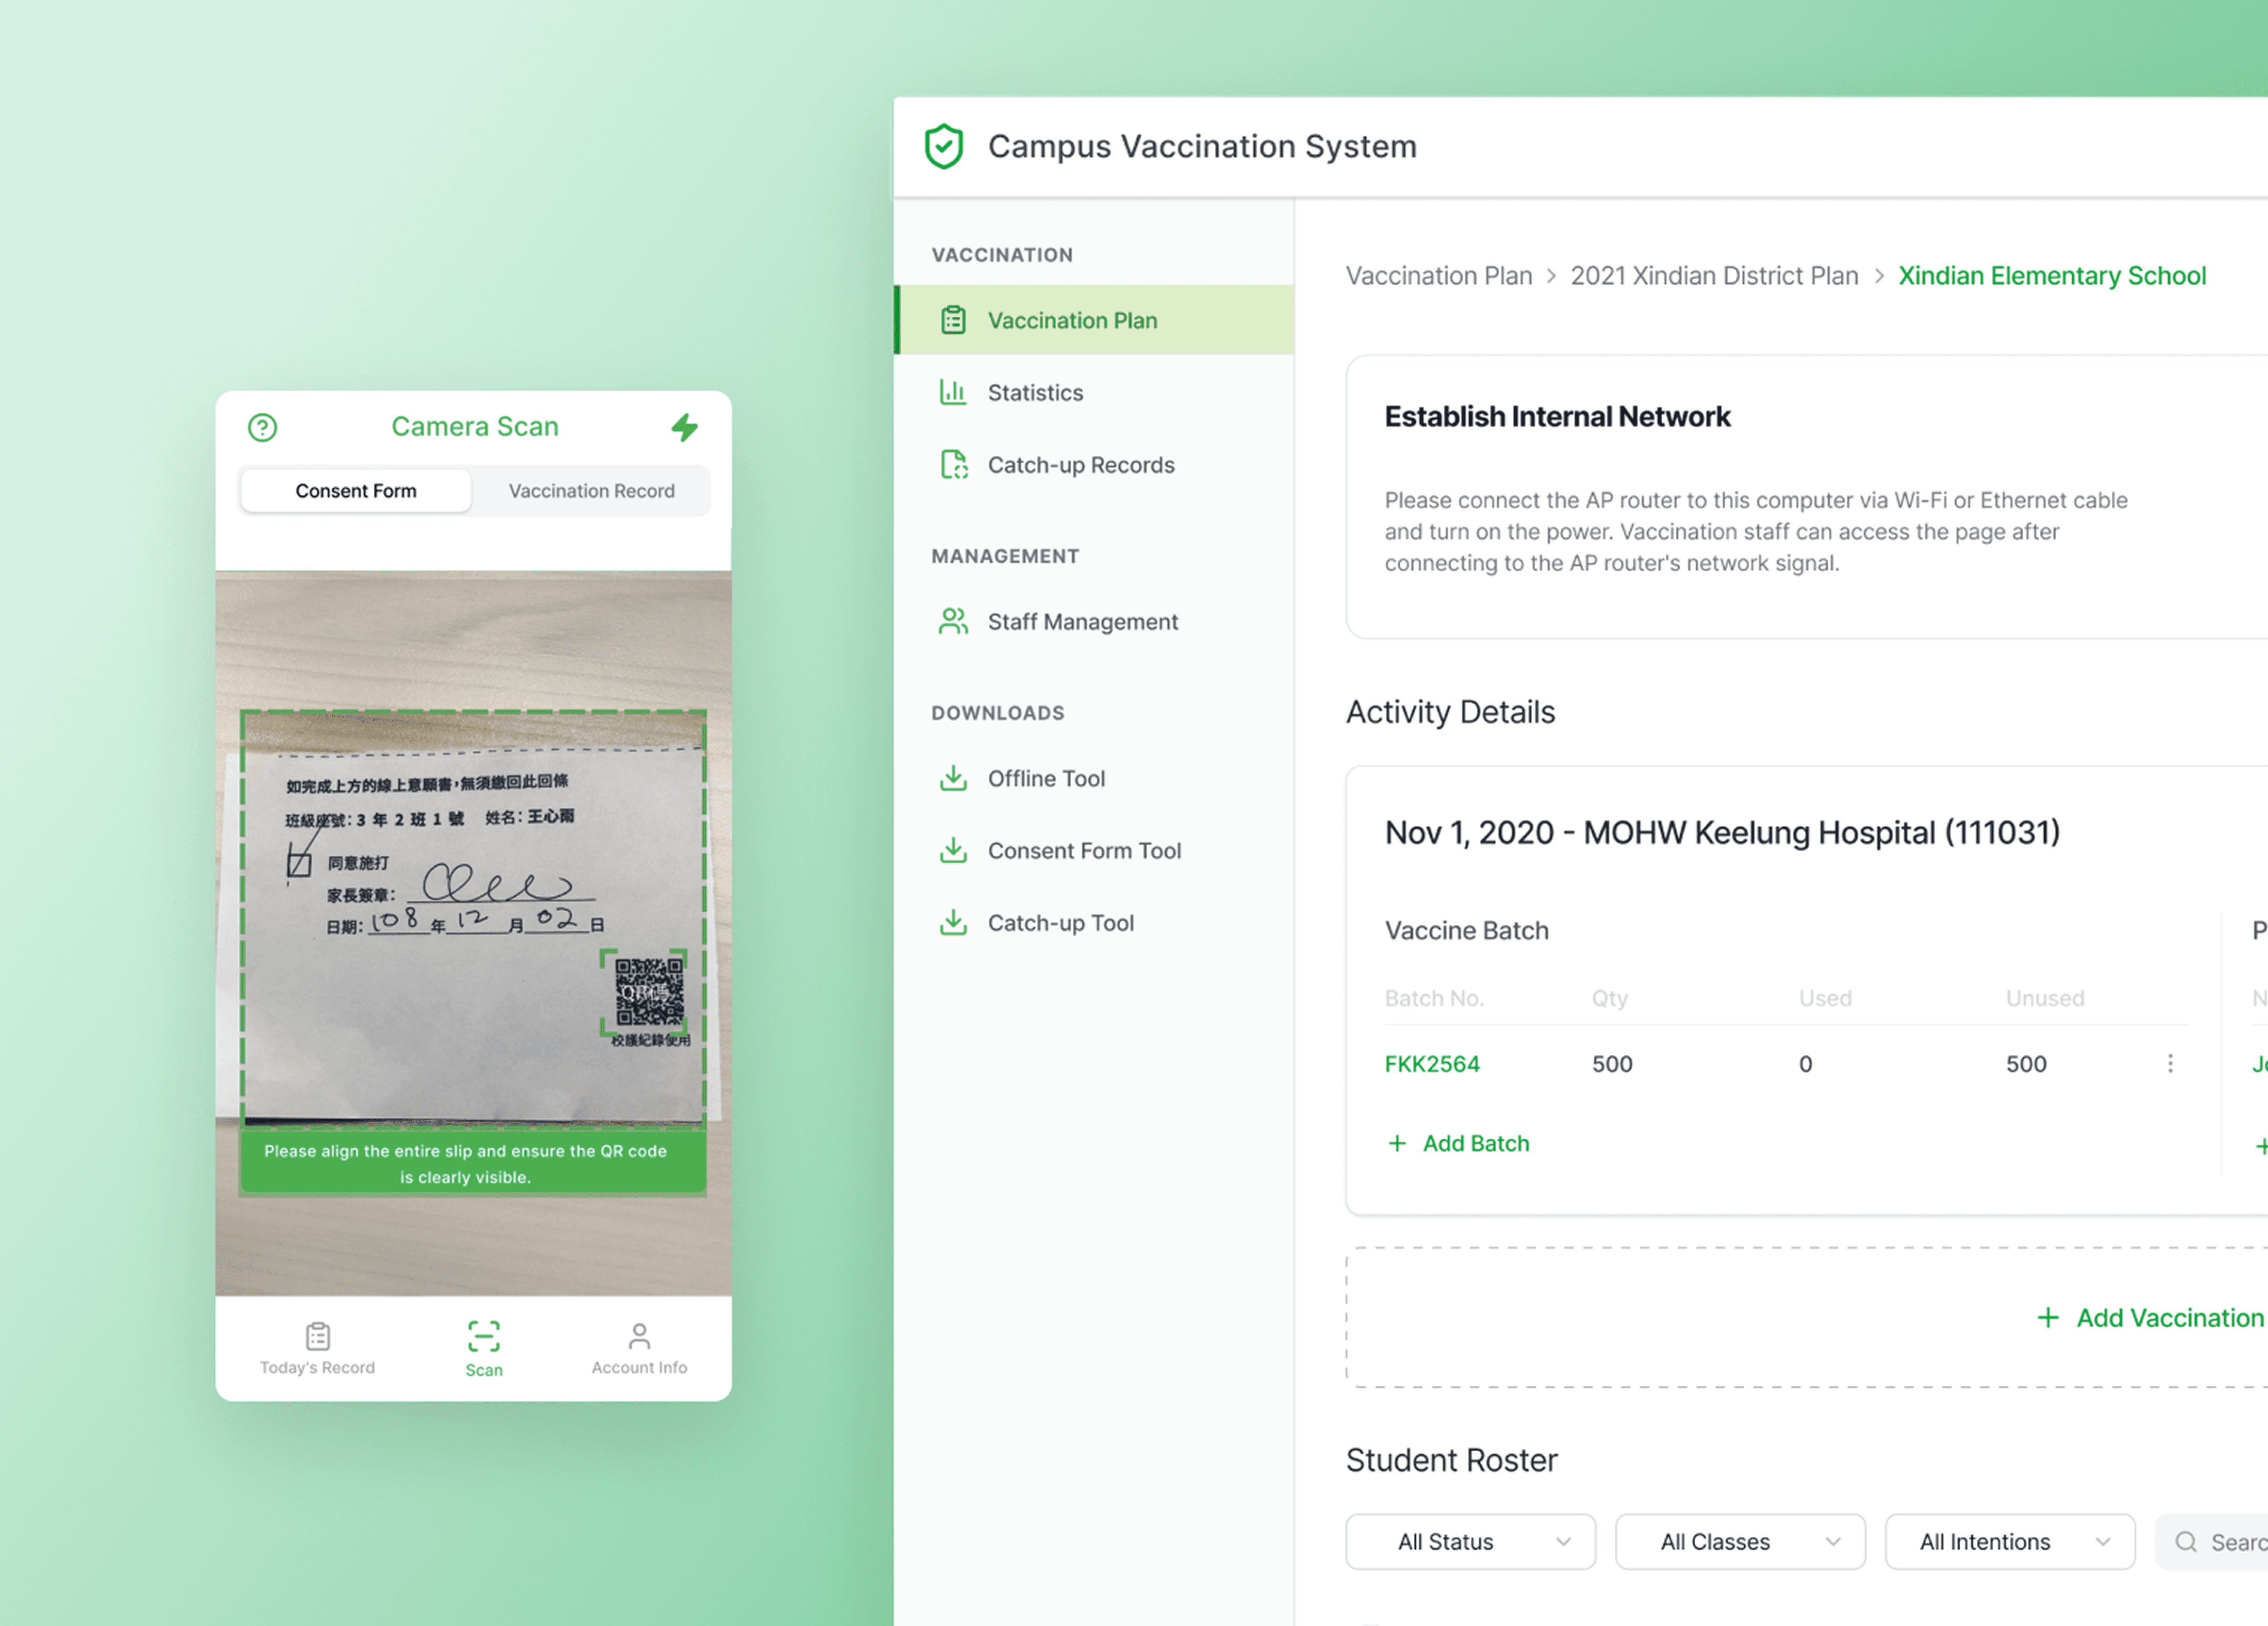Toggle the camera flash lightning icon

[684, 428]
